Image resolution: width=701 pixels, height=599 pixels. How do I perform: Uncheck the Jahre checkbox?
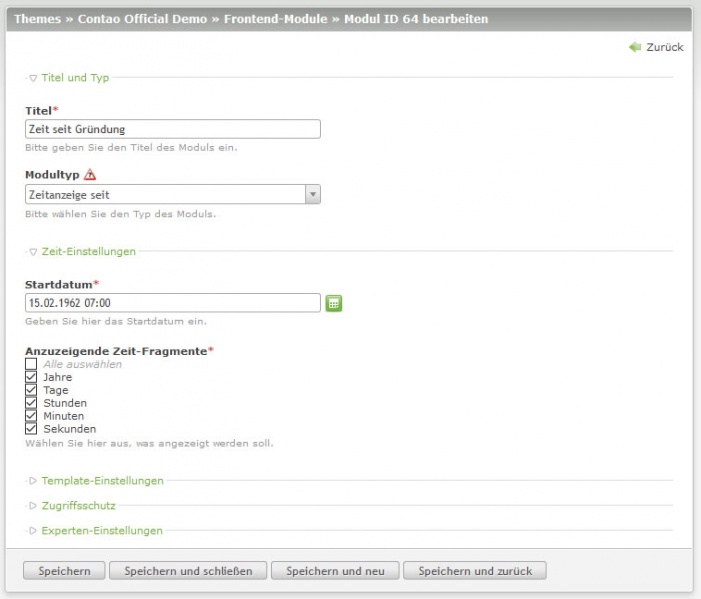(x=31, y=377)
